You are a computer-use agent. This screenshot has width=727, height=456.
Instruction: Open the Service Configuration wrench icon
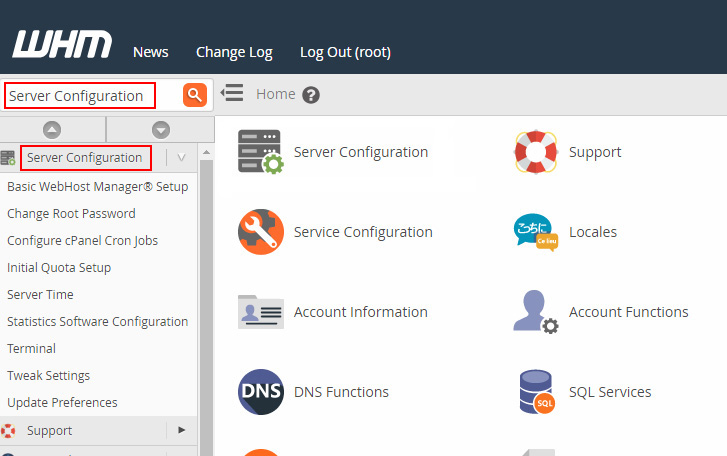[x=260, y=232]
